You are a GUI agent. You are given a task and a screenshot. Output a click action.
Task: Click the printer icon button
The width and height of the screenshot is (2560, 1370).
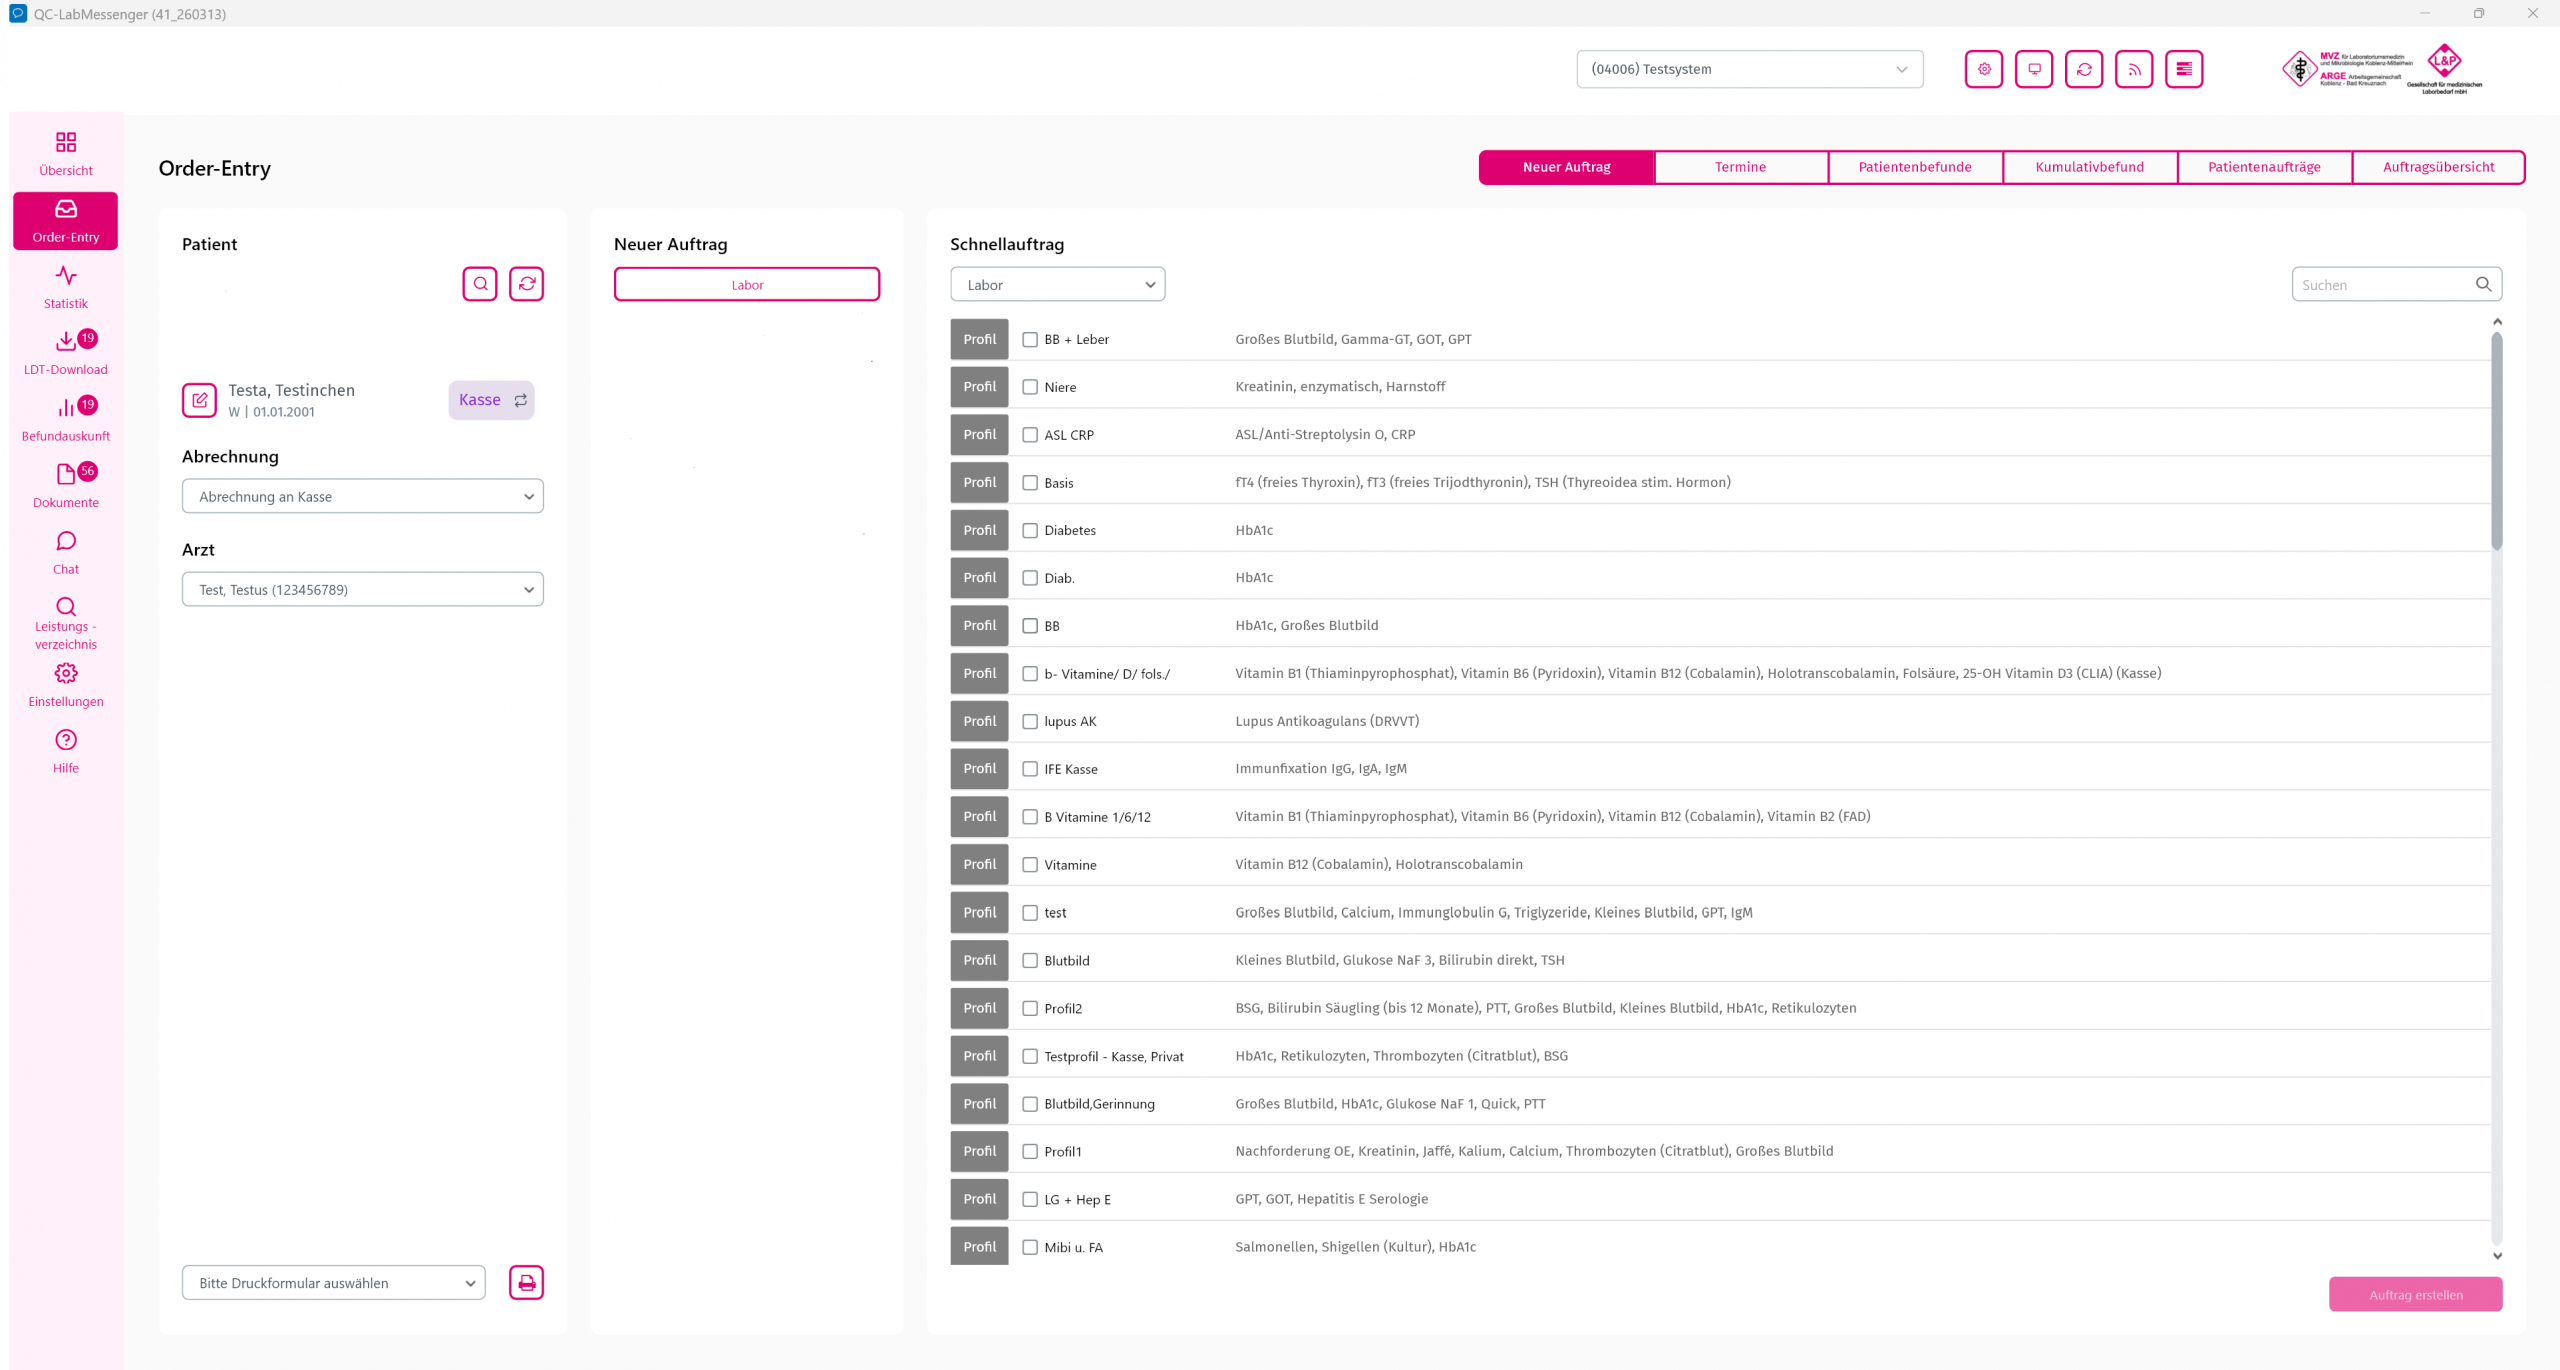pyautogui.click(x=526, y=1283)
